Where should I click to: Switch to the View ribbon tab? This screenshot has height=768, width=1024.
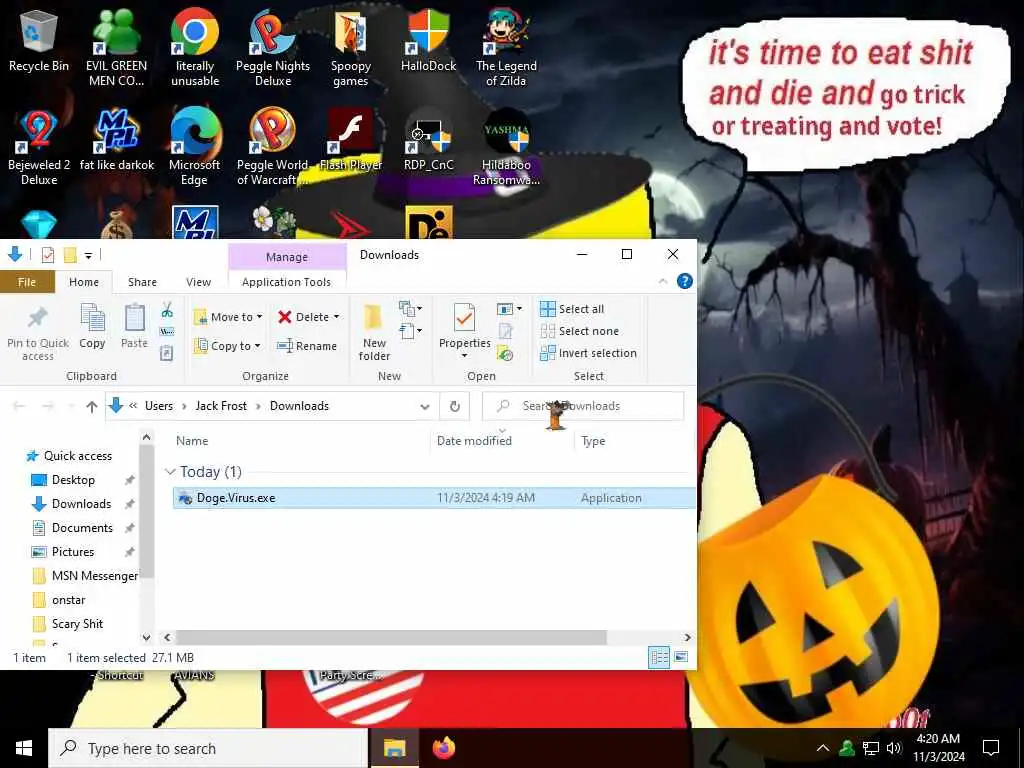click(199, 282)
